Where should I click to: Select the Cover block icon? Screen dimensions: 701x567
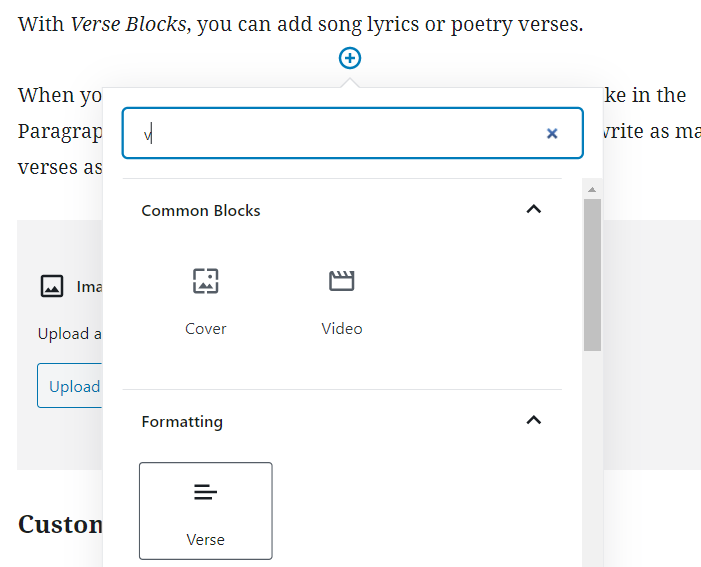[x=206, y=281]
